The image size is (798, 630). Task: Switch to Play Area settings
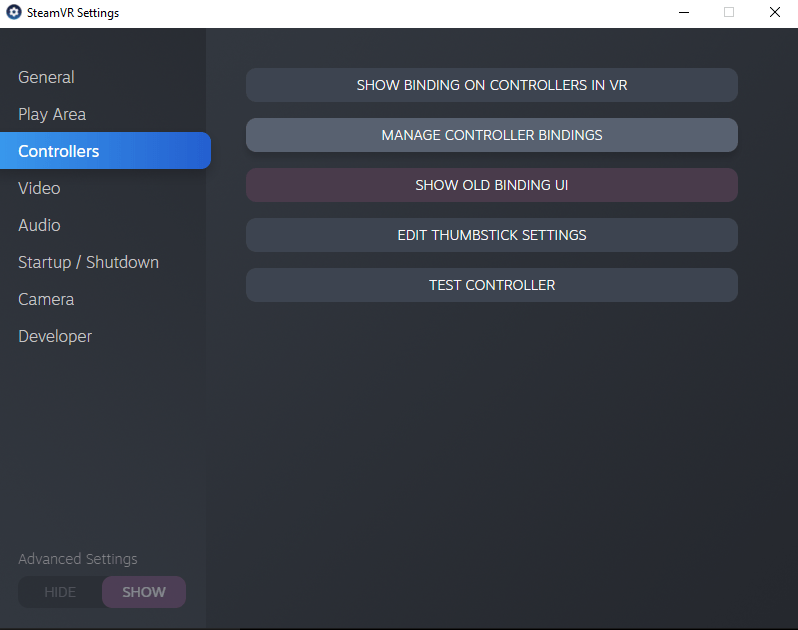click(52, 114)
